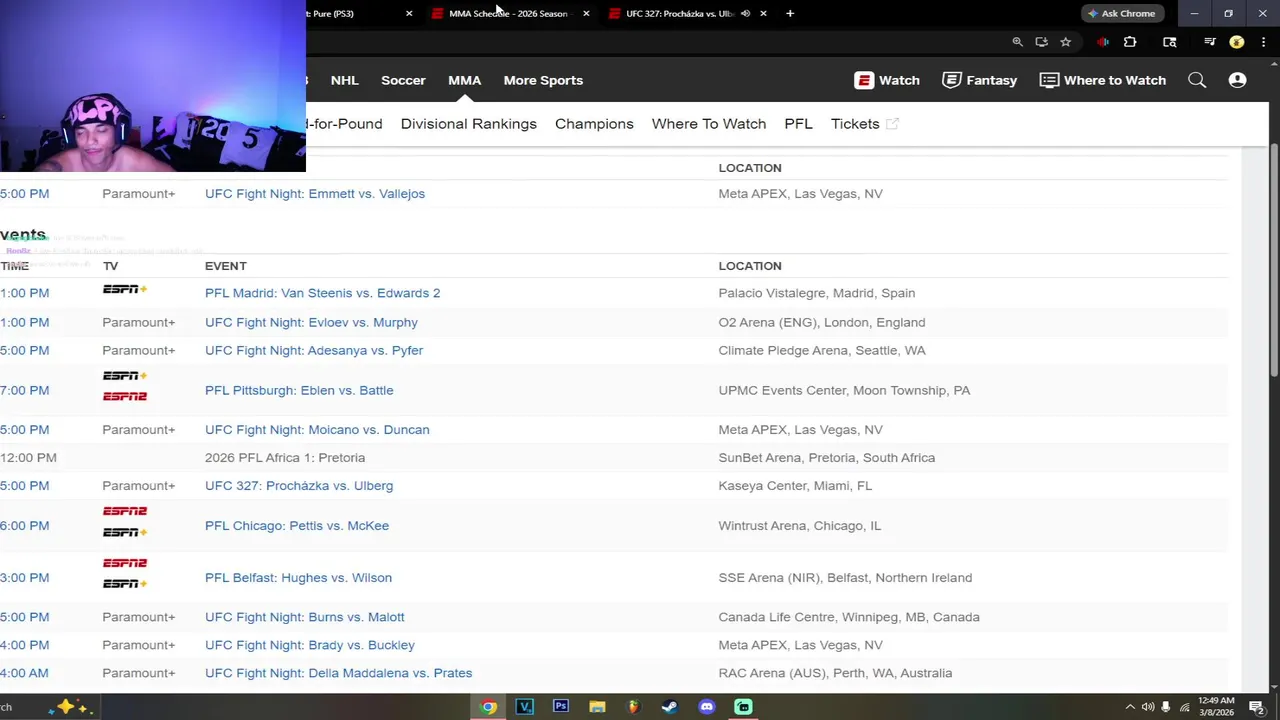Open the ESPN user profile icon
This screenshot has width=1280, height=720.
click(1237, 80)
